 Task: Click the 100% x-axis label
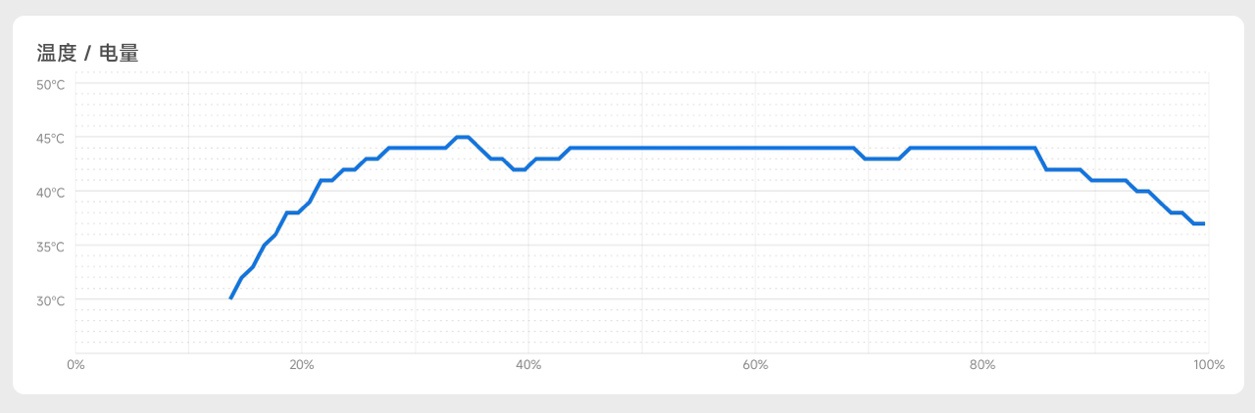(1209, 365)
